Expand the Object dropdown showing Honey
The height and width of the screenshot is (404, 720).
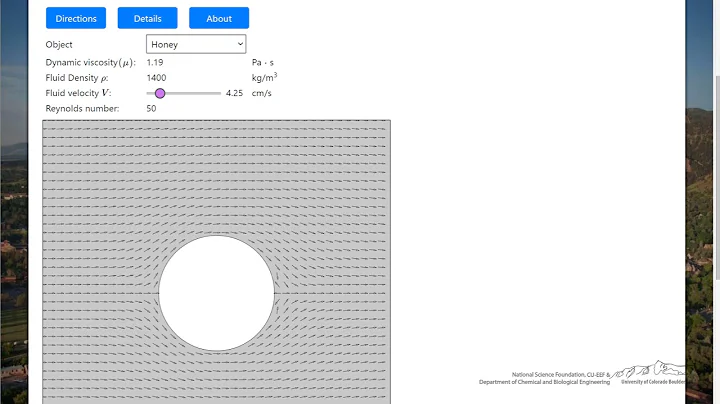point(196,44)
